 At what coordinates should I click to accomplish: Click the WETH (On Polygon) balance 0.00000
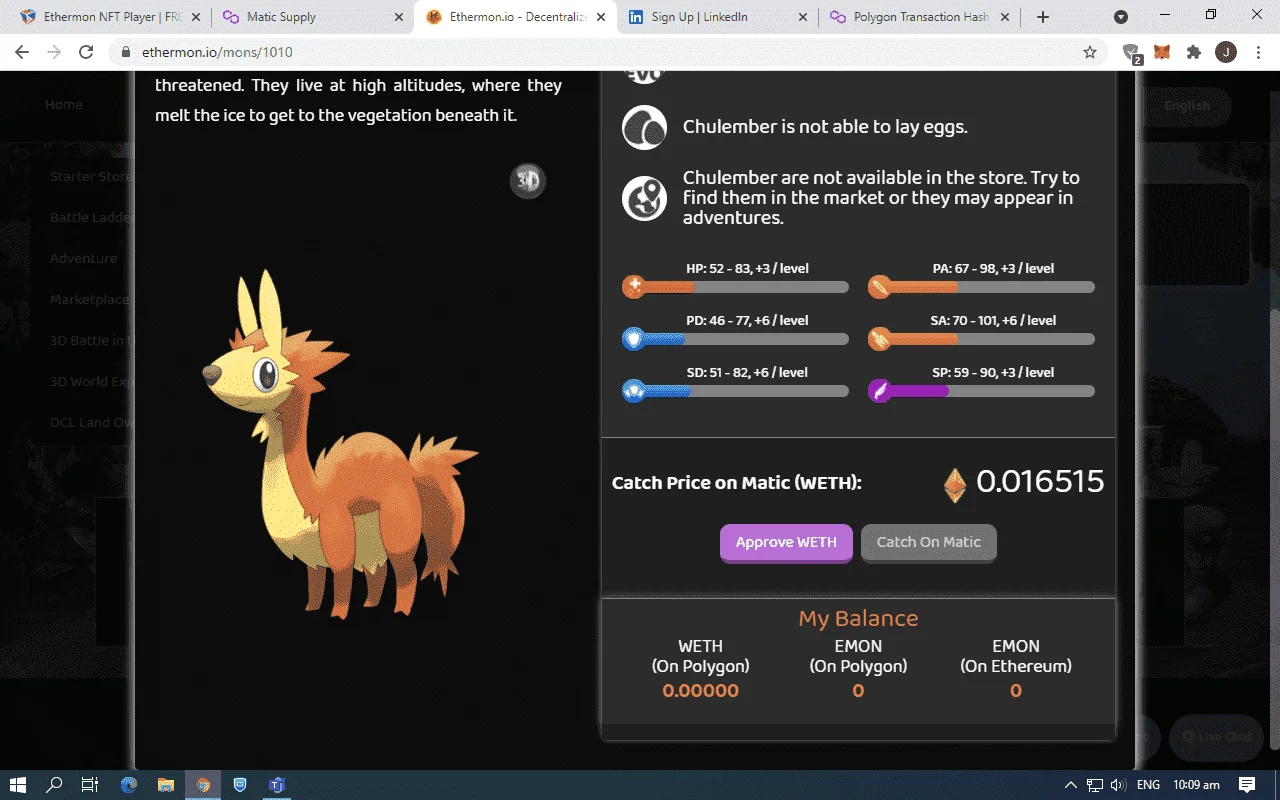click(700, 691)
